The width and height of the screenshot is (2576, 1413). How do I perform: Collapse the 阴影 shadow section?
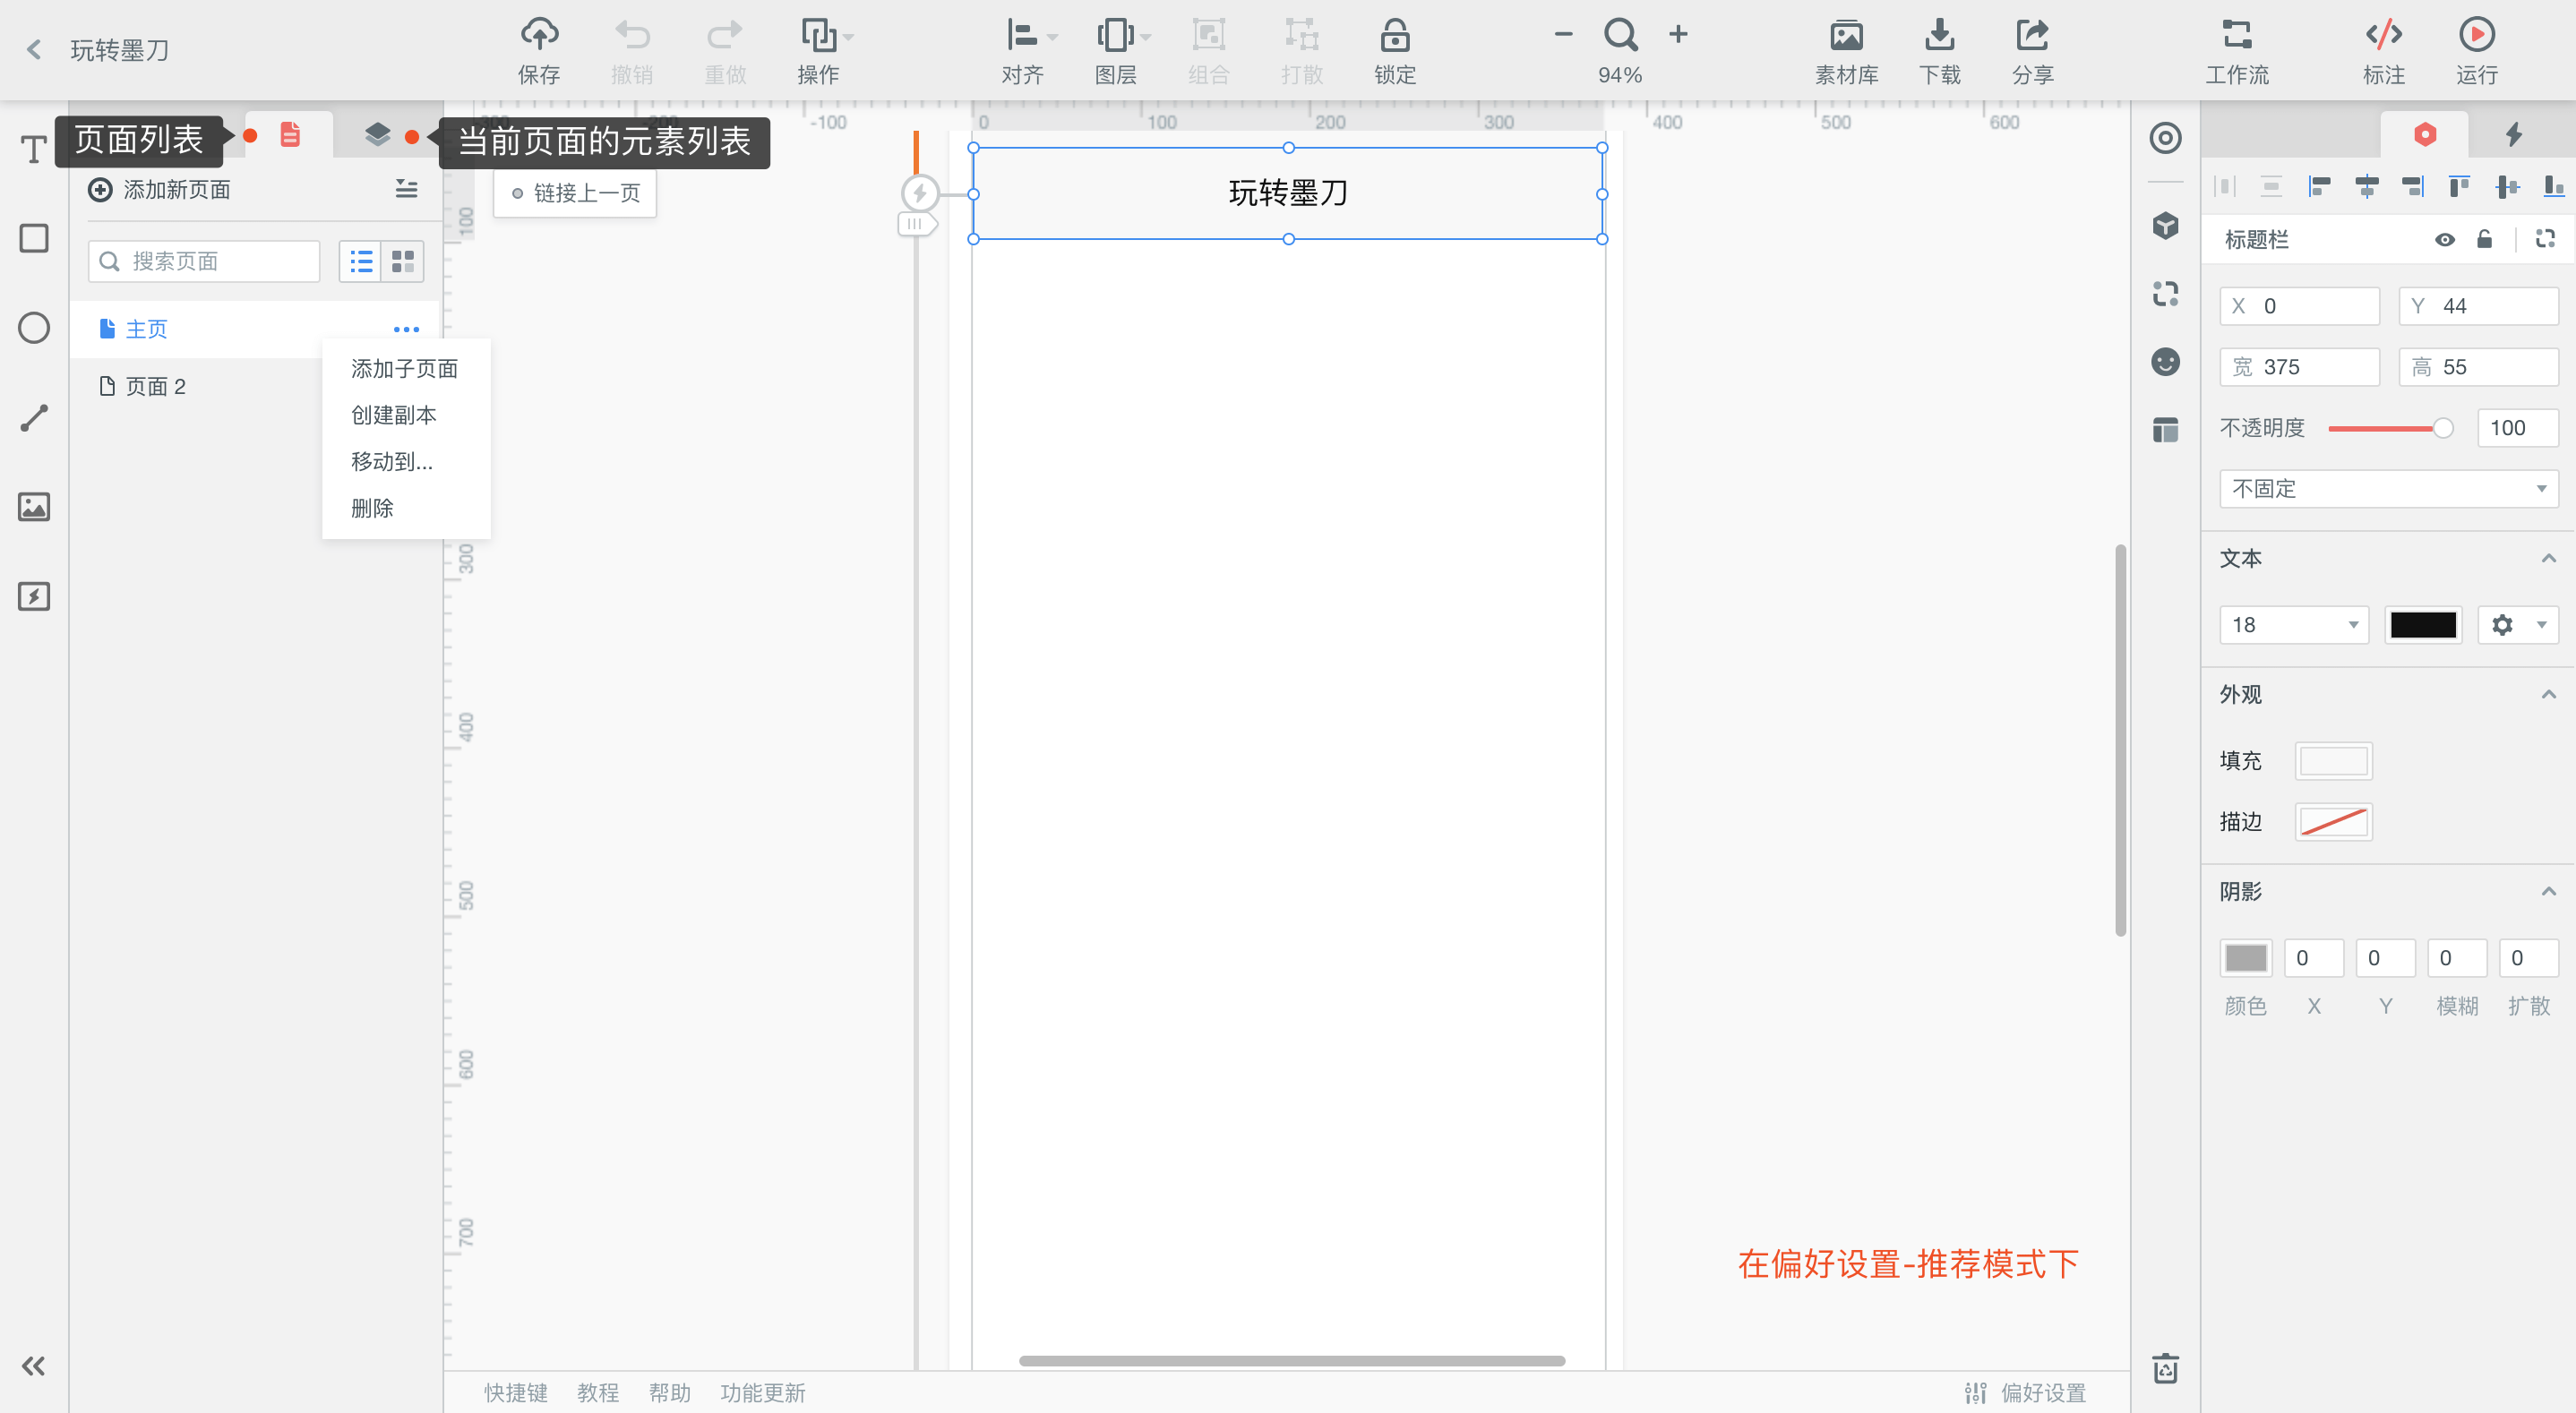2548,891
